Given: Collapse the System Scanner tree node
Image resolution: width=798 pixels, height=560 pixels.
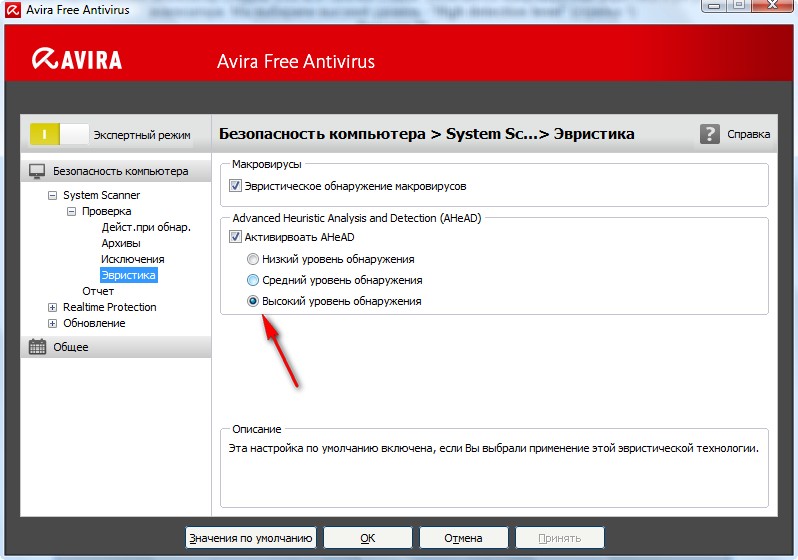Looking at the screenshot, I should (52, 195).
